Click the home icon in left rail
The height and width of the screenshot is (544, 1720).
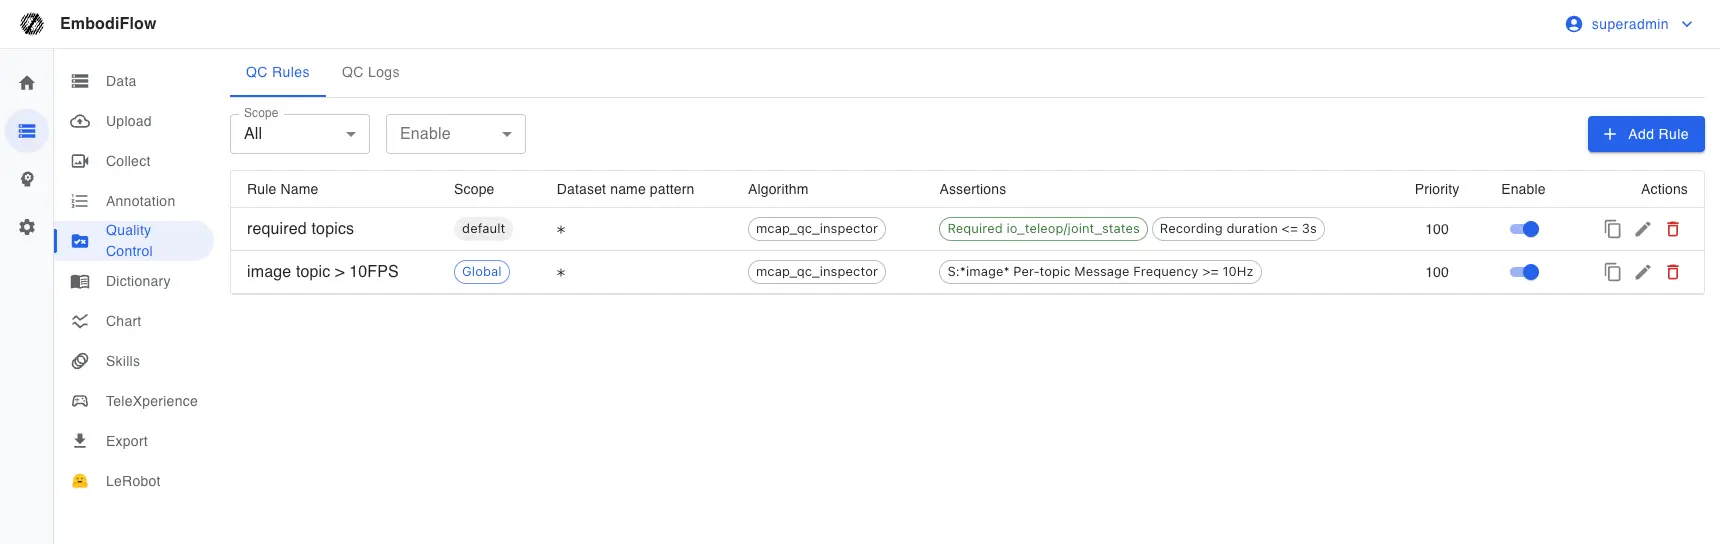pyautogui.click(x=27, y=83)
